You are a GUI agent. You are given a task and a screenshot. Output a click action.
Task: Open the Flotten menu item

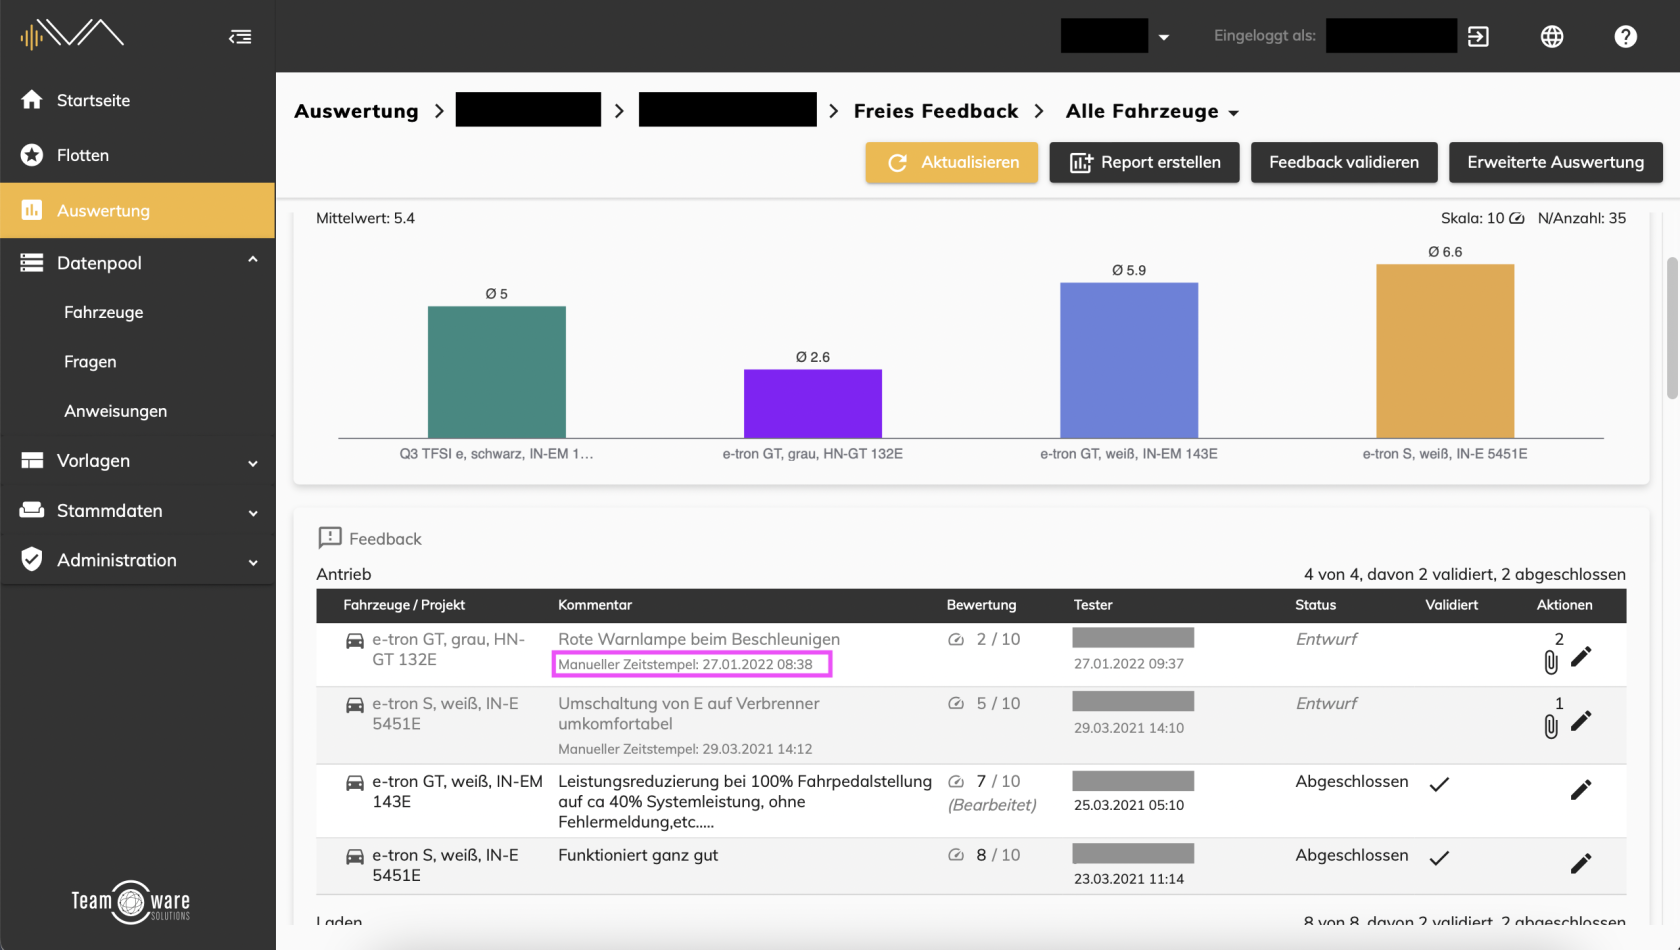click(x=137, y=155)
